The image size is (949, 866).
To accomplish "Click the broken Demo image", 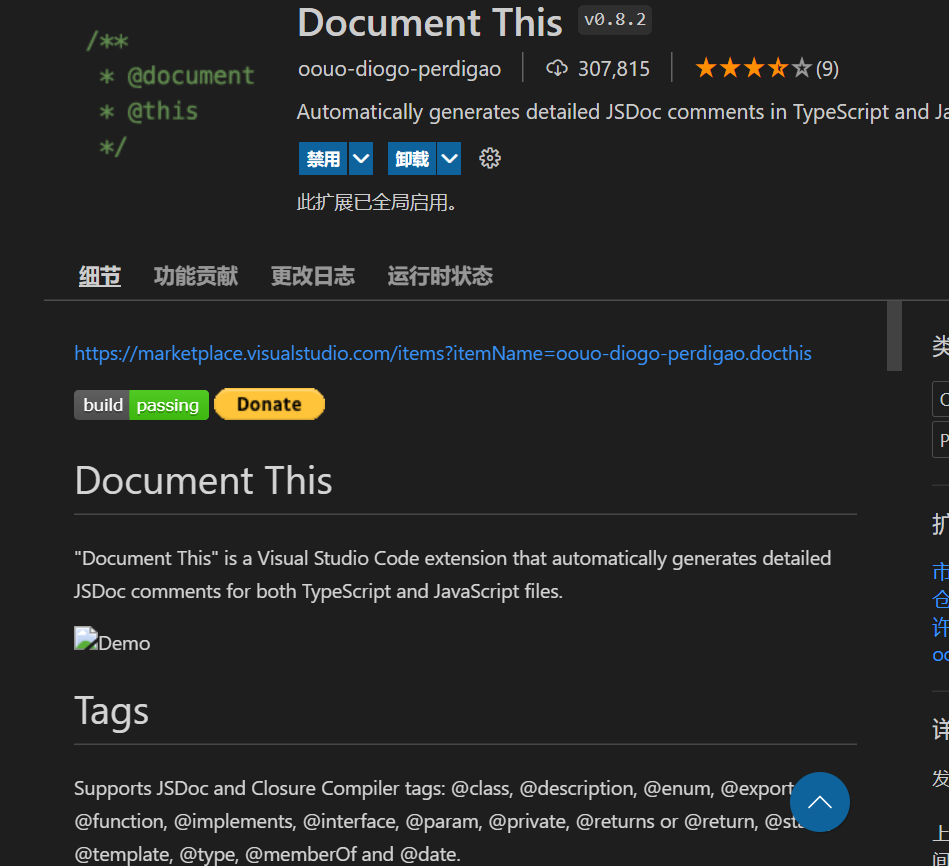I will pos(112,641).
